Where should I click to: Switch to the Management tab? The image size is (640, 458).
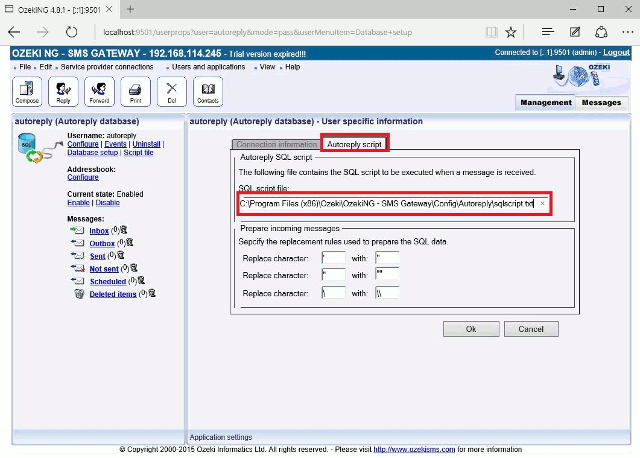click(x=546, y=102)
